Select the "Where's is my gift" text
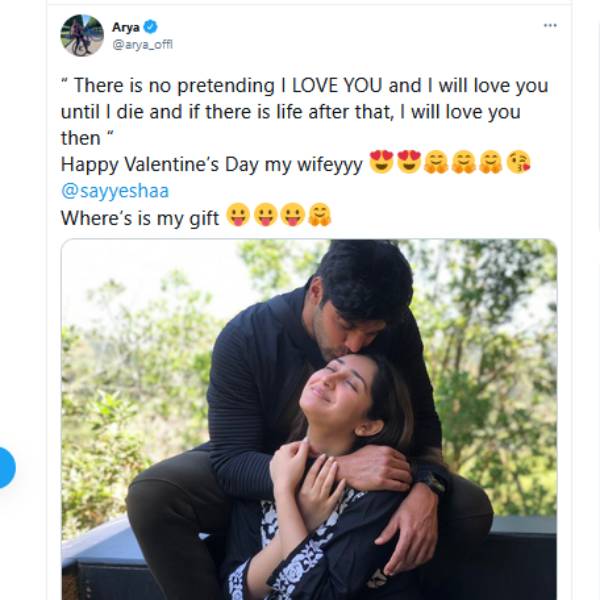The width and height of the screenshot is (600, 600). click(x=140, y=217)
